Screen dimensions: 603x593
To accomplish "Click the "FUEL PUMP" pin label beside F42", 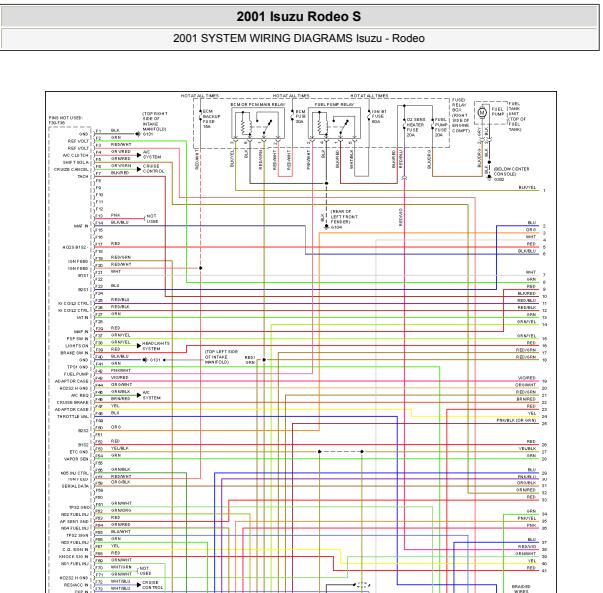I will coord(76,374).
